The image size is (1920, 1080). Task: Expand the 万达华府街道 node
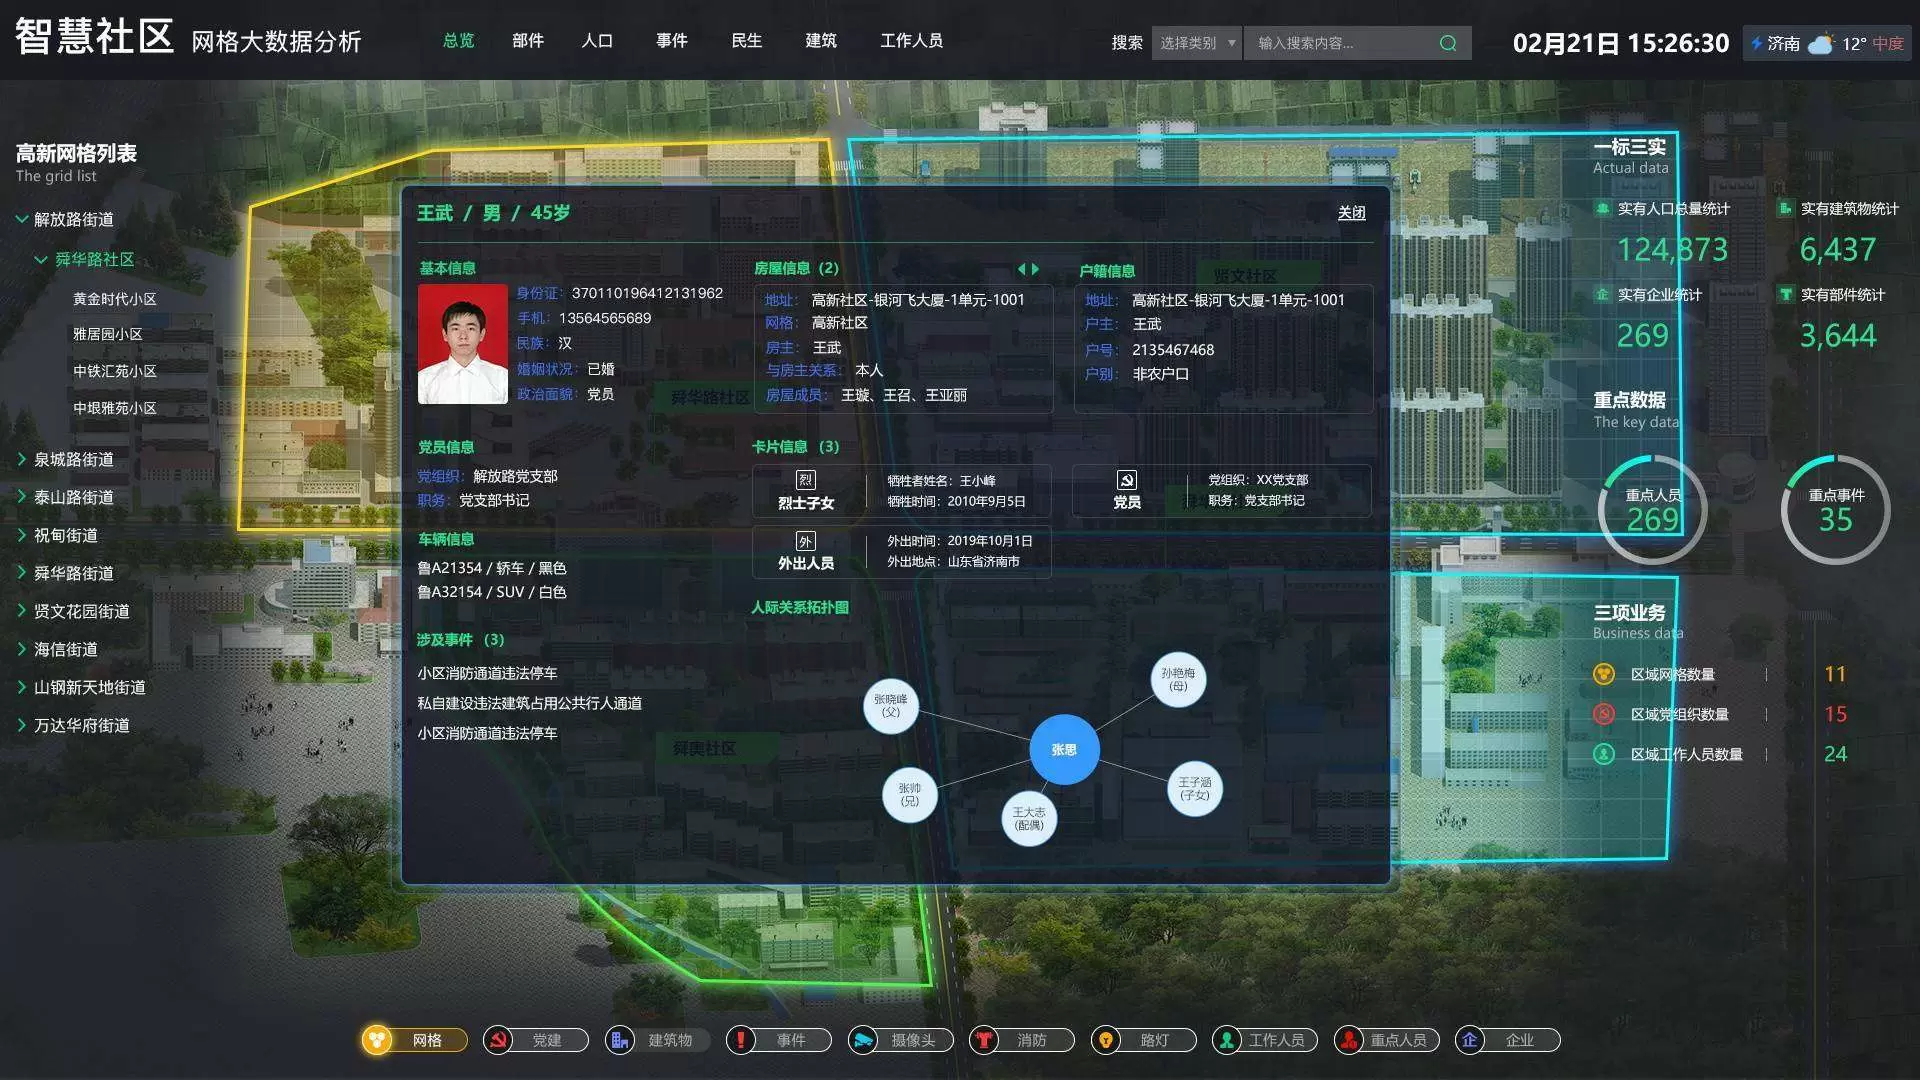click(x=22, y=725)
